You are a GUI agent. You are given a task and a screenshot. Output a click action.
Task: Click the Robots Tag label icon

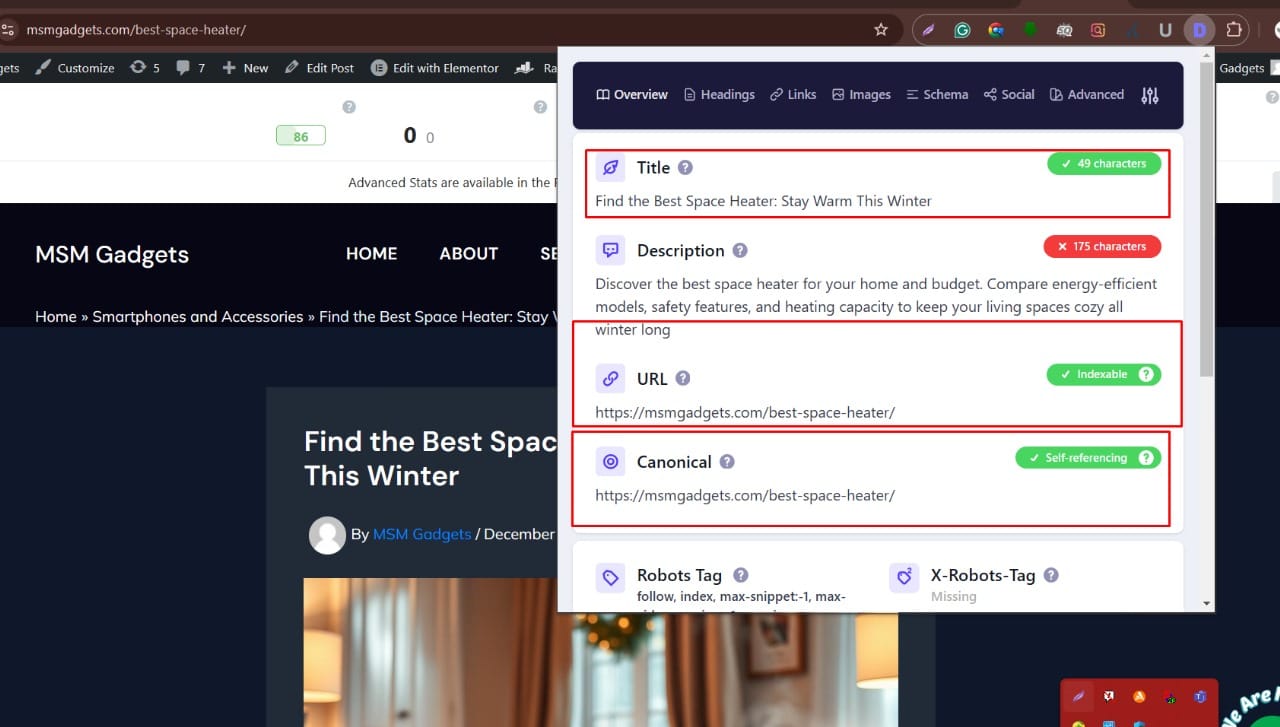coord(610,577)
